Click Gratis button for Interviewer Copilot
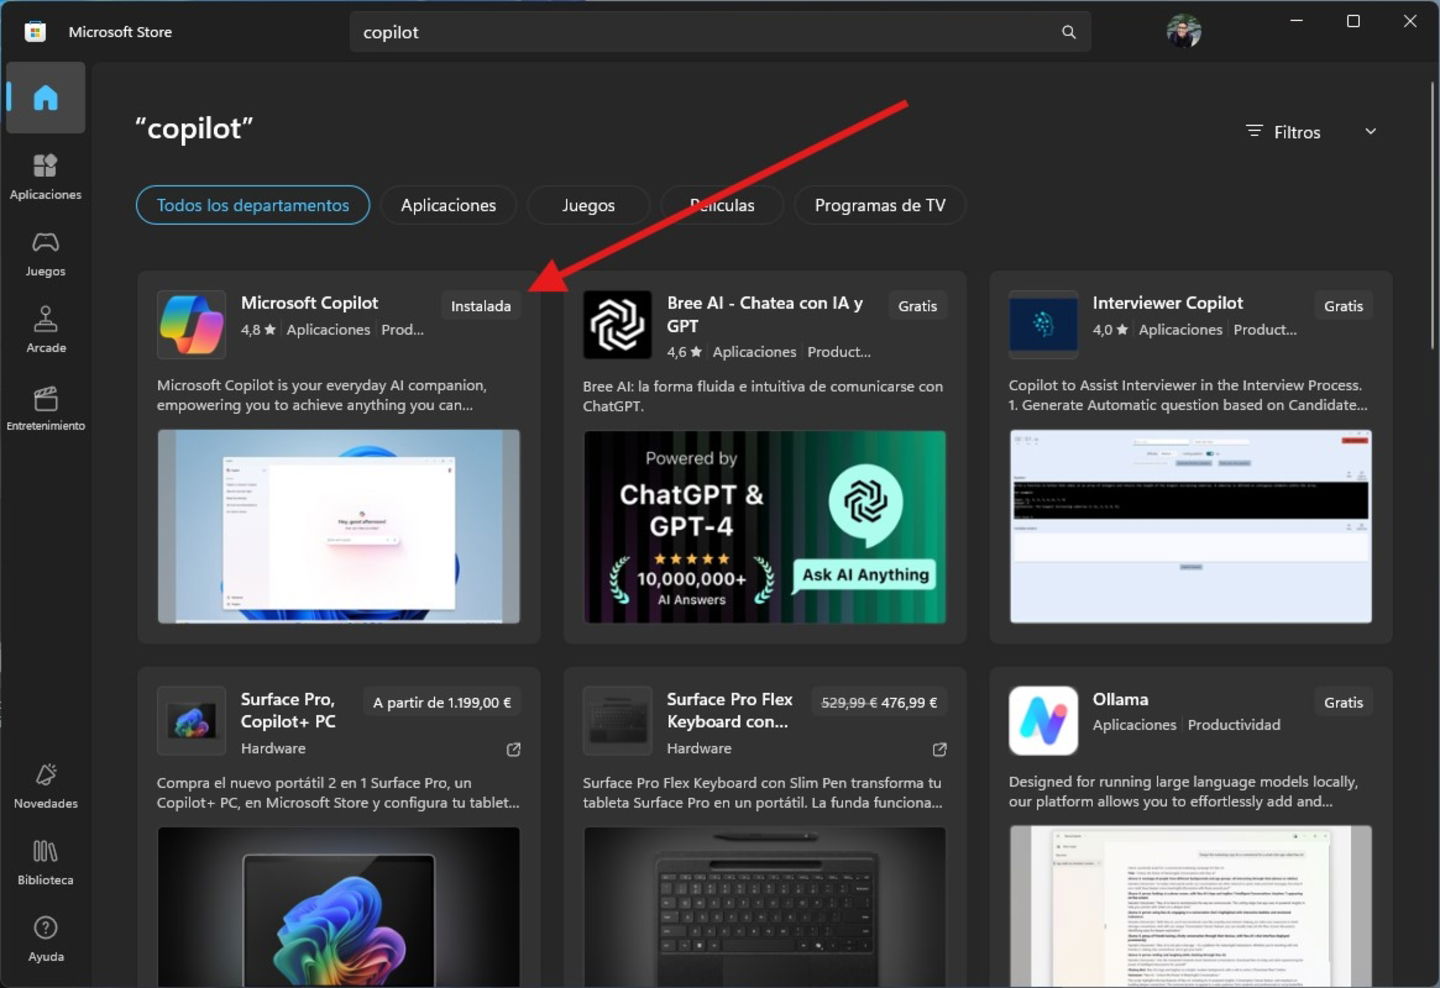Viewport: 1440px width, 988px height. pos(1343,306)
